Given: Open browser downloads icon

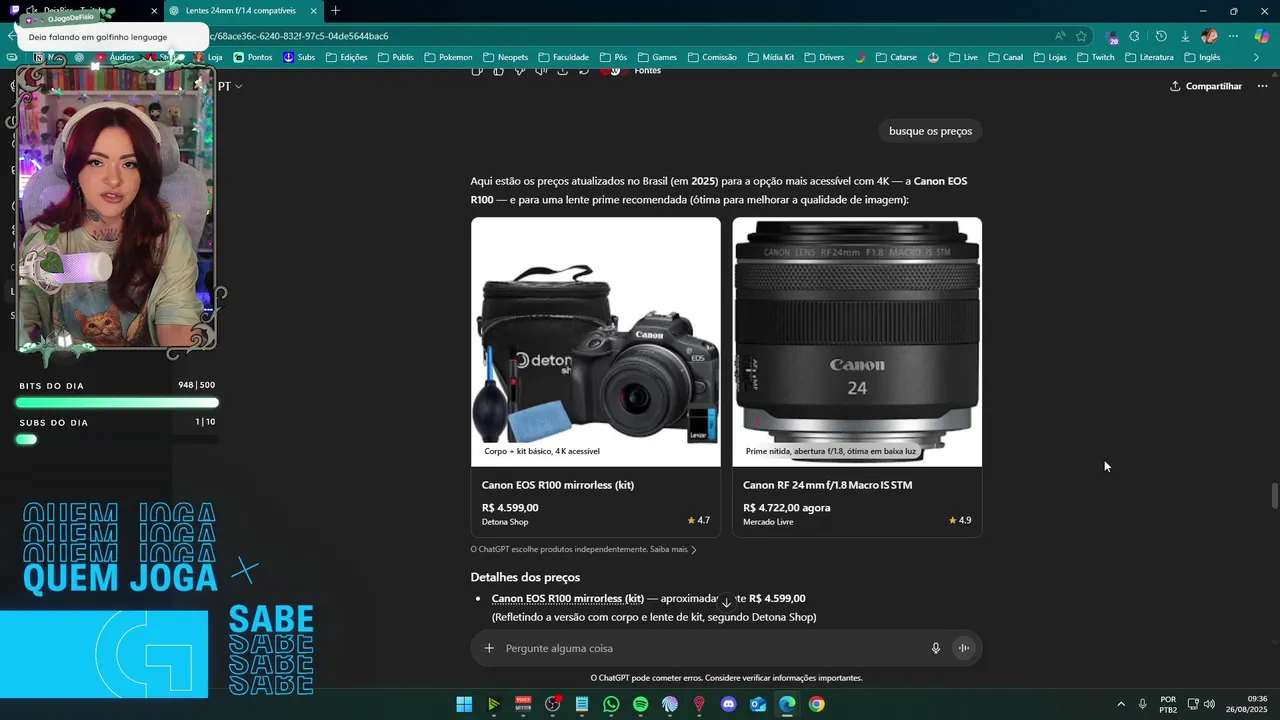Looking at the screenshot, I should [x=1185, y=36].
